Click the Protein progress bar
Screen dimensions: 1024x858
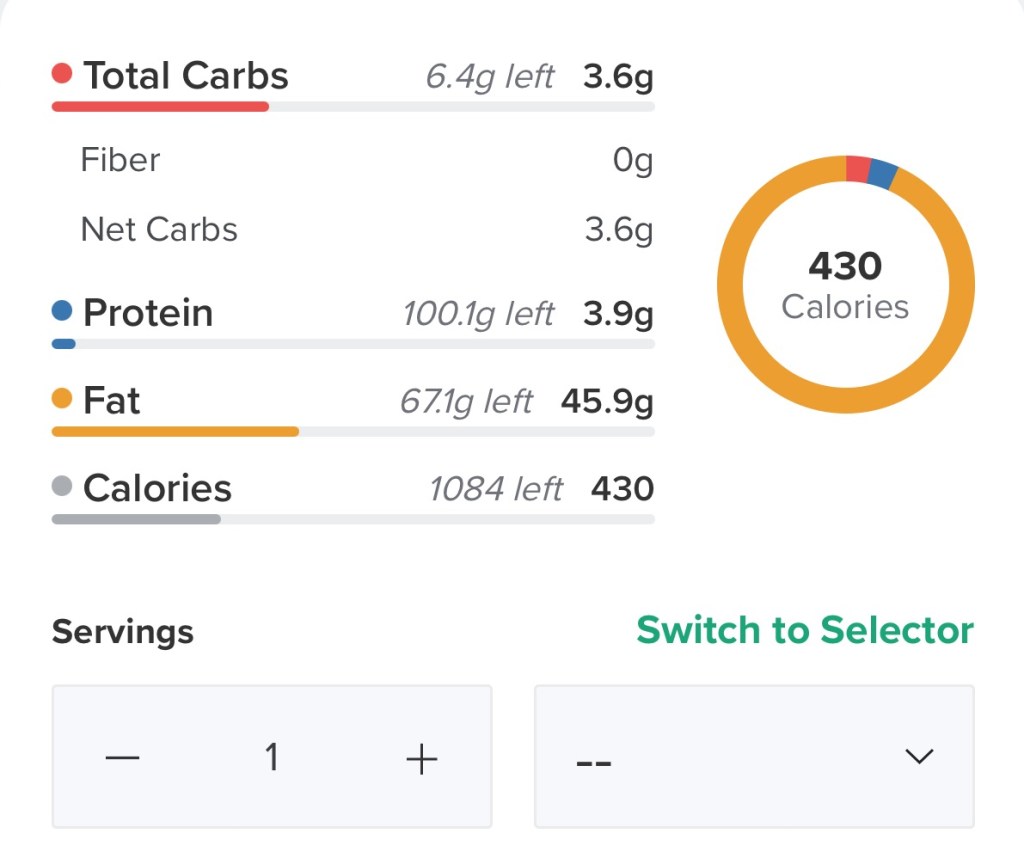[353, 344]
